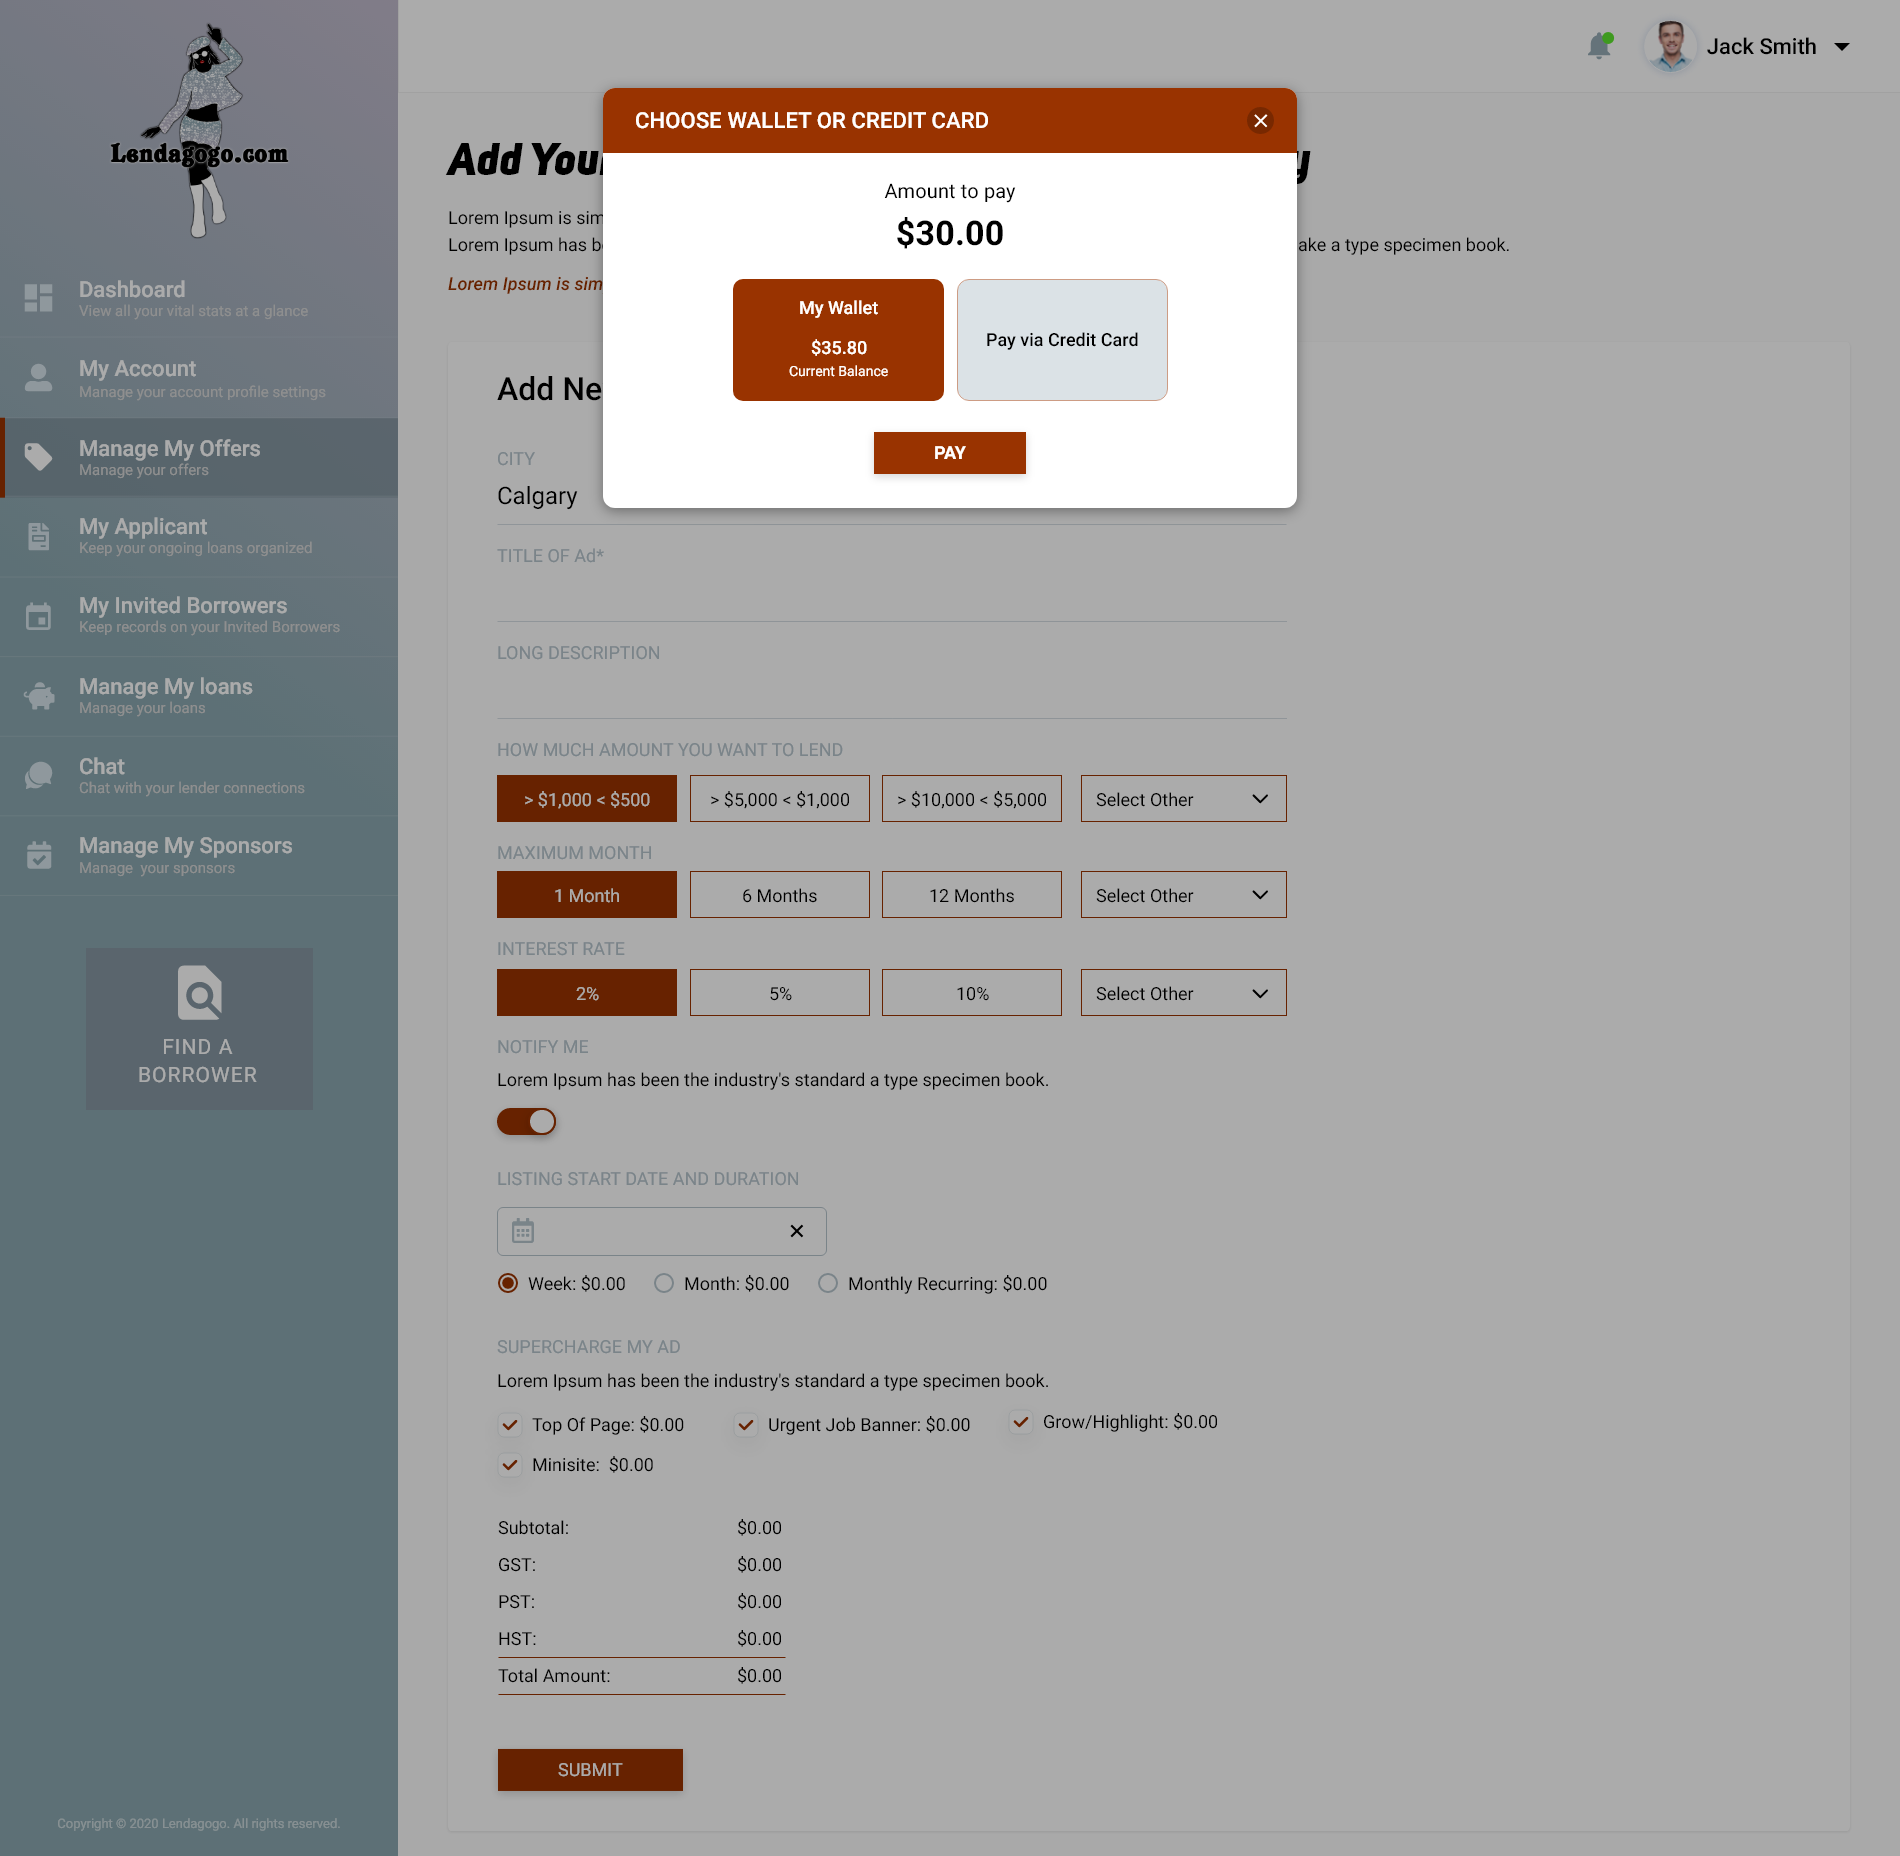Screen dimensions: 1900x1856
Task: Open the Jack Smith user menu arrow
Action: pos(1842,47)
